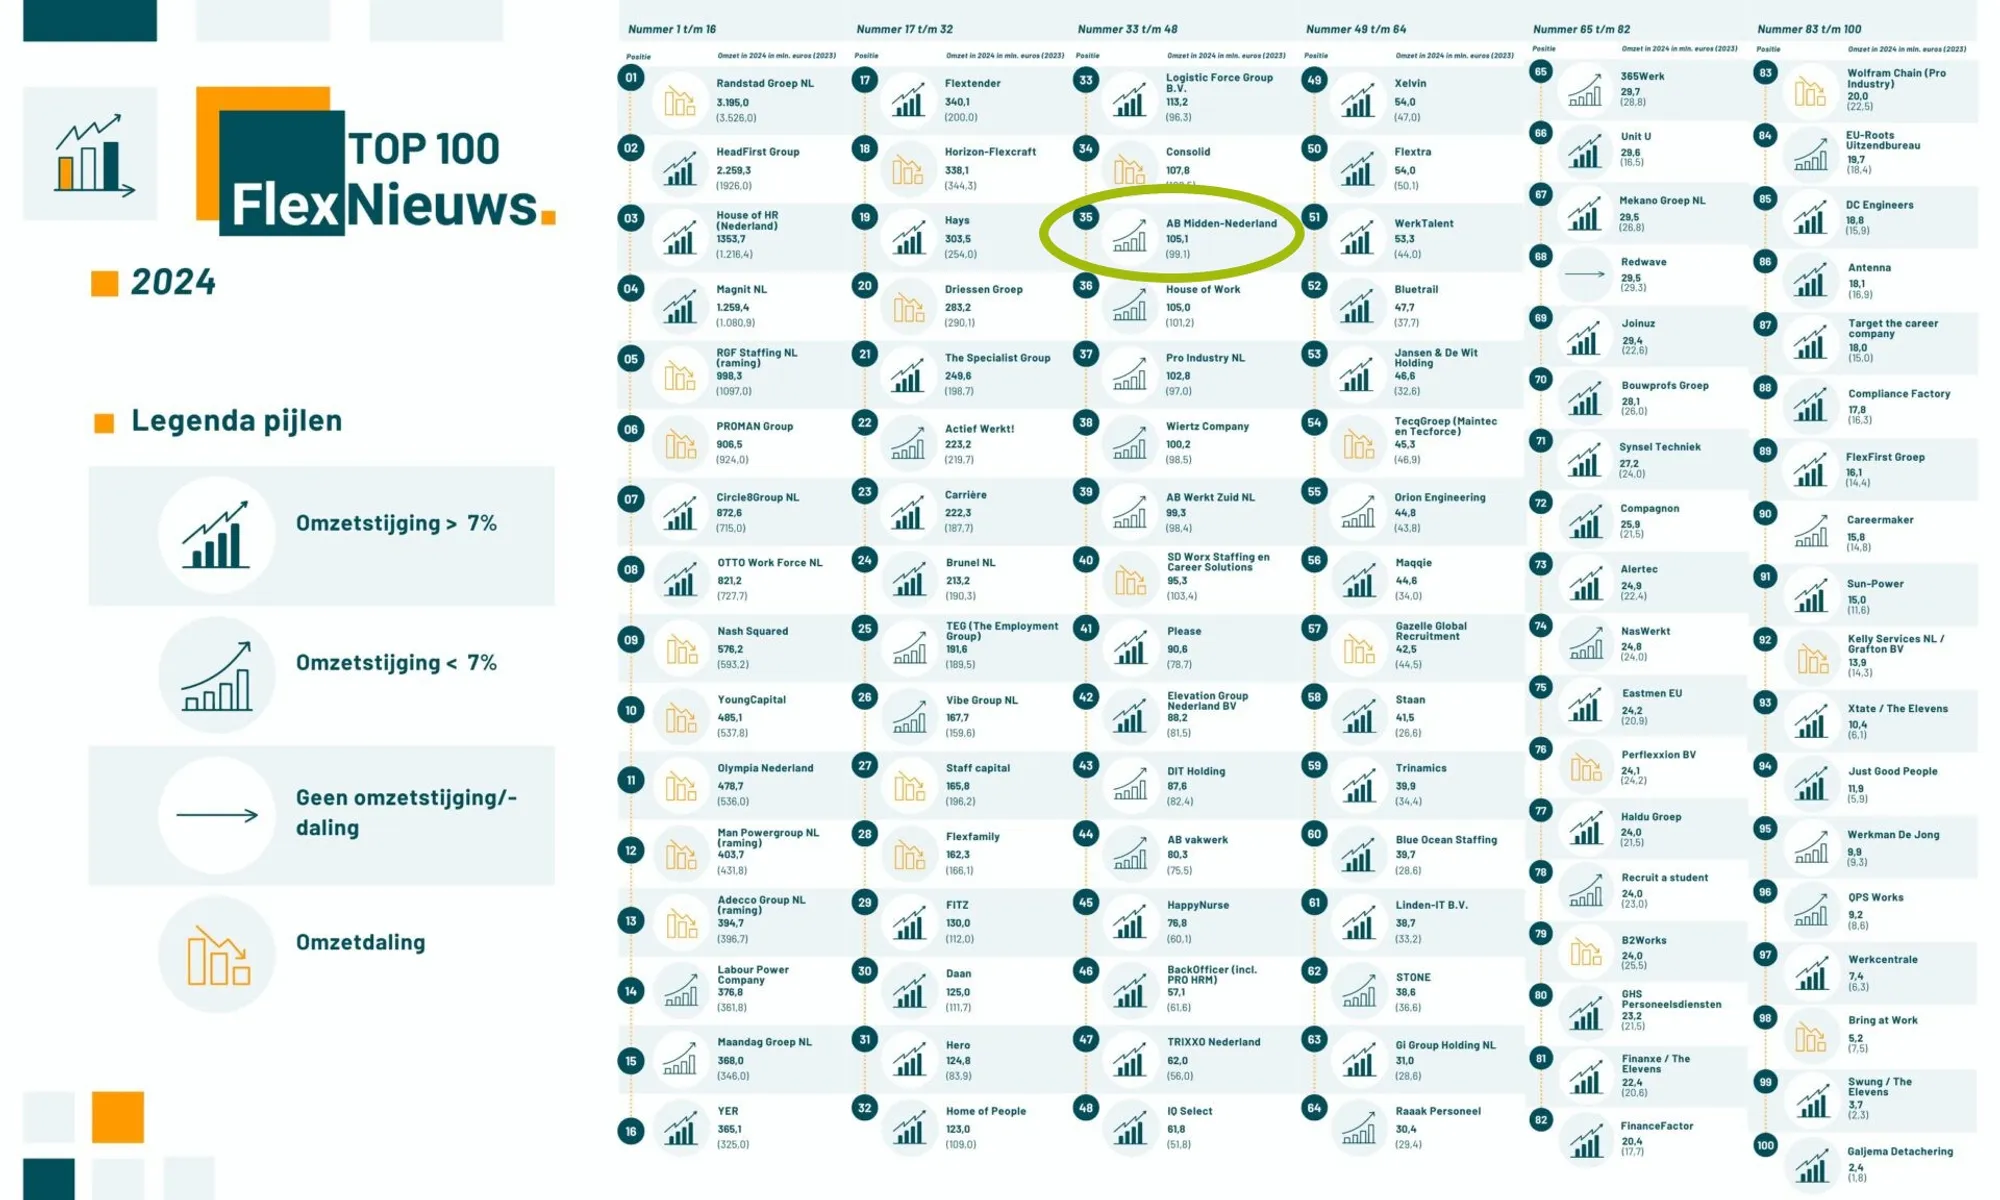
Task: Click the Legenda pijlen heading
Action: [237, 421]
